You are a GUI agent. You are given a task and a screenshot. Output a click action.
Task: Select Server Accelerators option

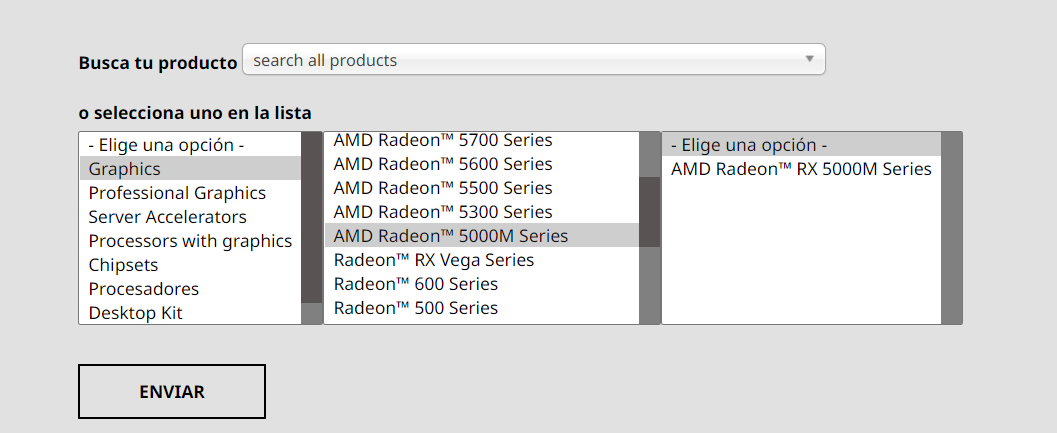167,217
